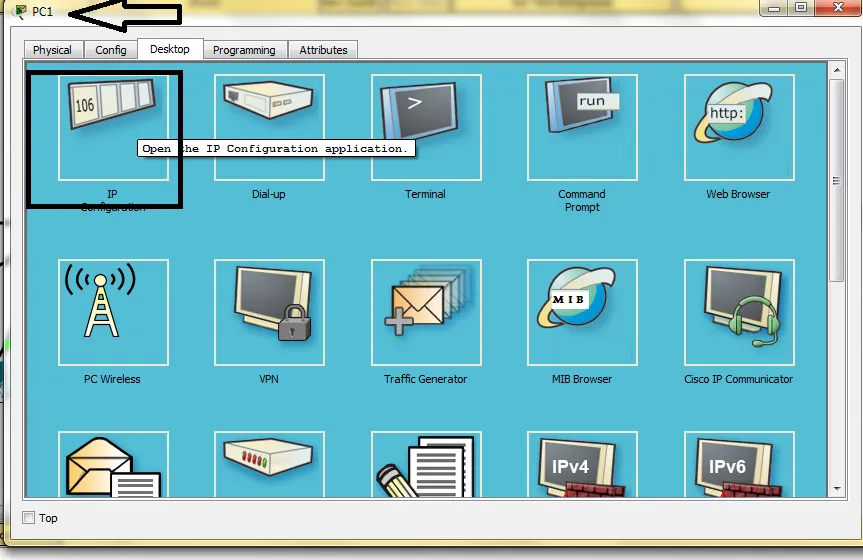Image resolution: width=863 pixels, height=560 pixels.
Task: Click the PC Wireless label text
Action: tap(112, 379)
